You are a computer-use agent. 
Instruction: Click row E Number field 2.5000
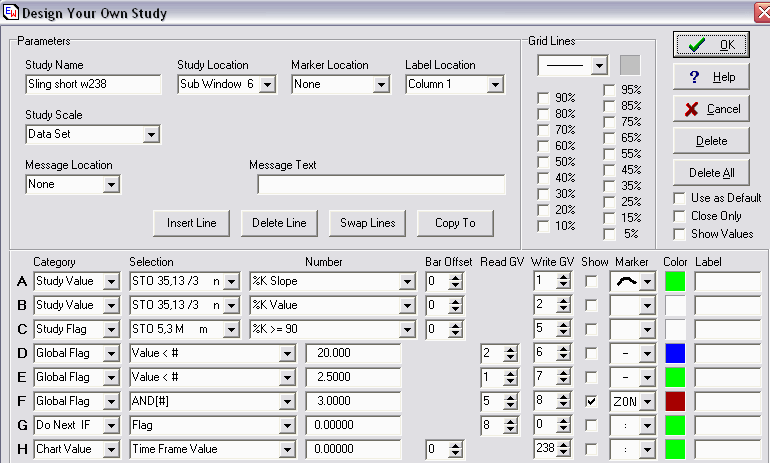[353, 378]
